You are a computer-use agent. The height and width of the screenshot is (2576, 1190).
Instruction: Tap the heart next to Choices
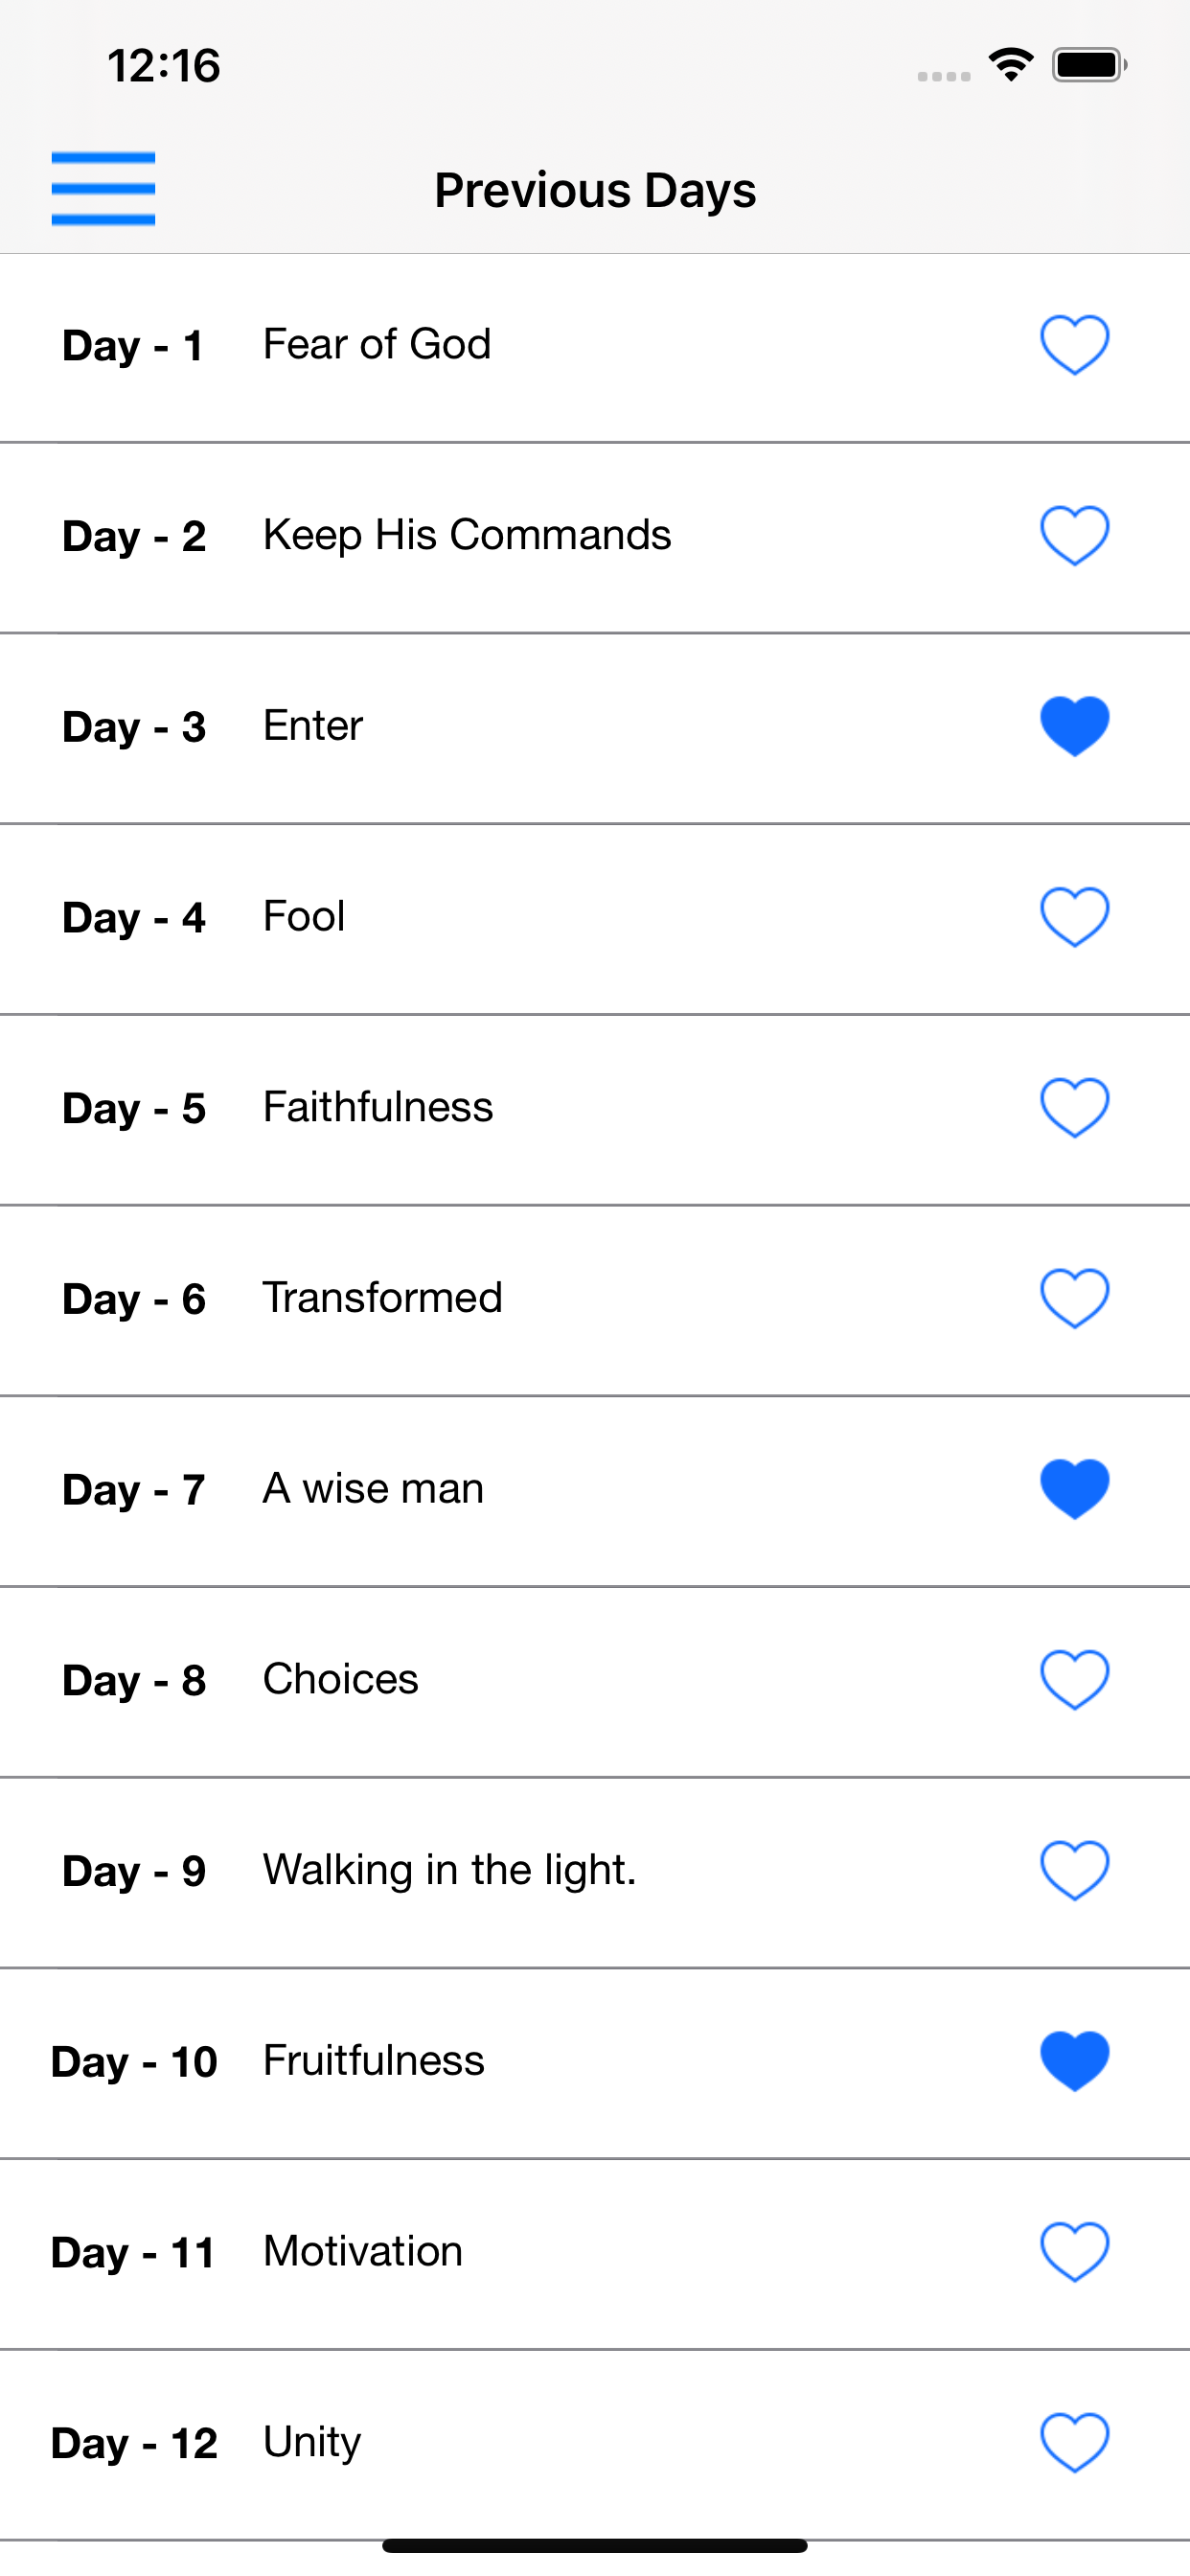click(1075, 1680)
